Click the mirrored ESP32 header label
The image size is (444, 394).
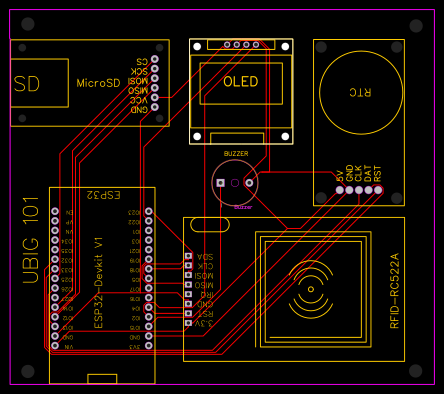click(103, 195)
